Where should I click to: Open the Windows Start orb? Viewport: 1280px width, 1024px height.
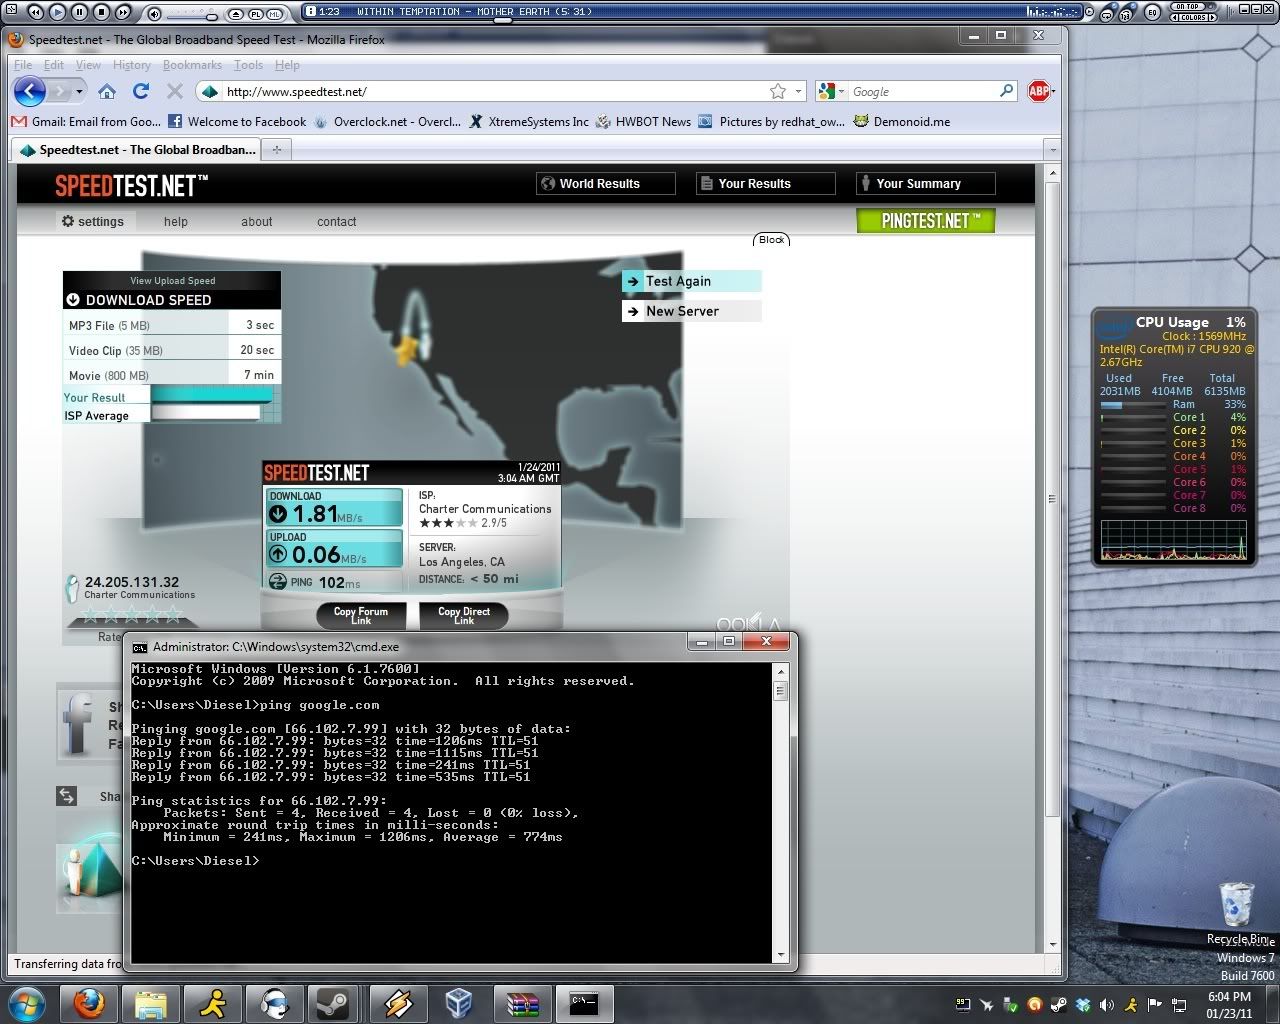(x=26, y=1003)
